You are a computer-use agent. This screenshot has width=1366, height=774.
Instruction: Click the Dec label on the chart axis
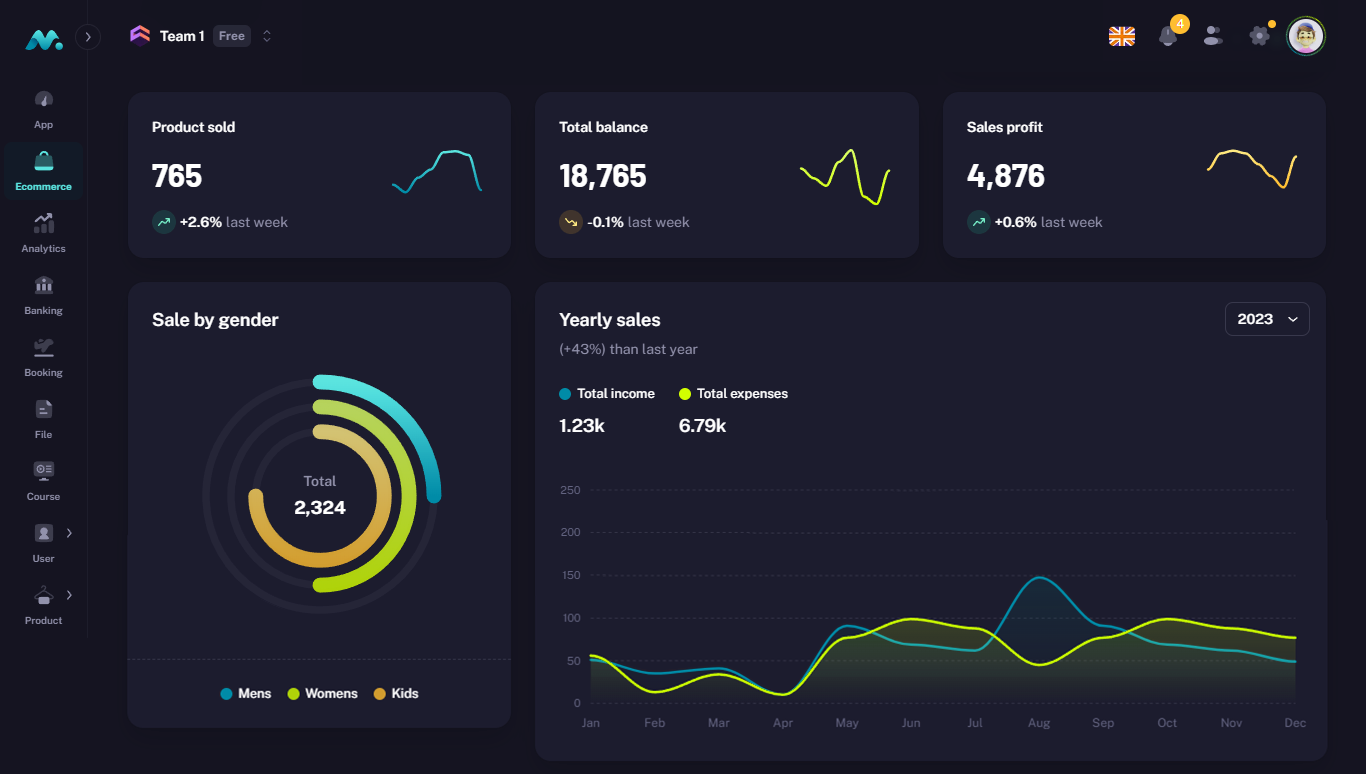[x=1295, y=723]
